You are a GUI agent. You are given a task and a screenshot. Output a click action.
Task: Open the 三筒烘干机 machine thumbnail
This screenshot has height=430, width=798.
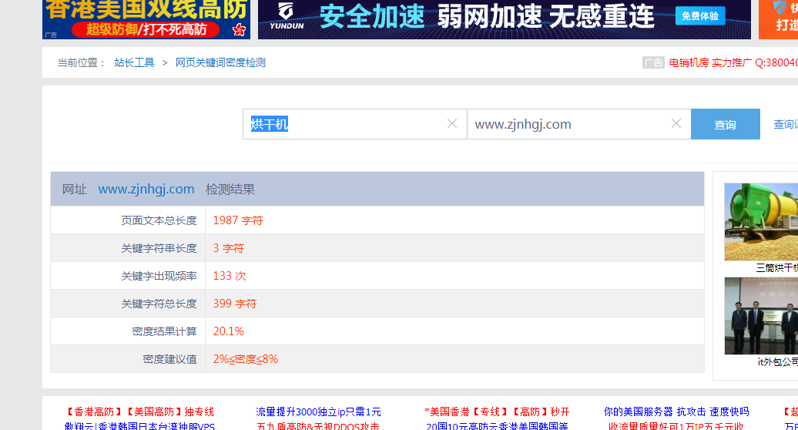coord(761,222)
